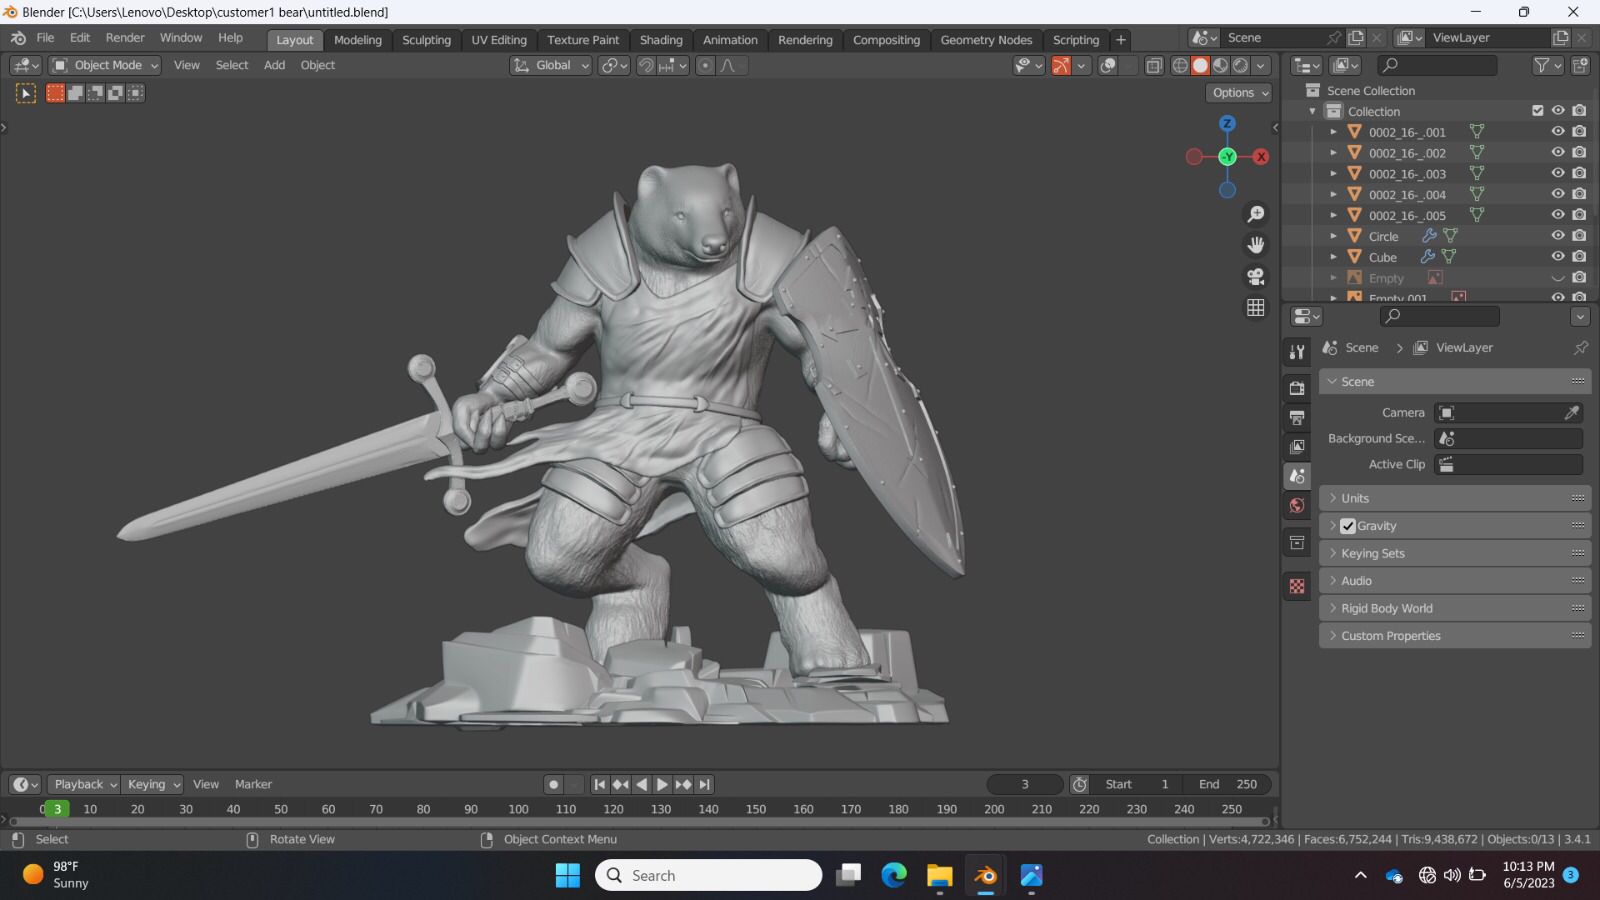Click the Blender logo menu icon
The width and height of the screenshot is (1600, 900).
[18, 38]
